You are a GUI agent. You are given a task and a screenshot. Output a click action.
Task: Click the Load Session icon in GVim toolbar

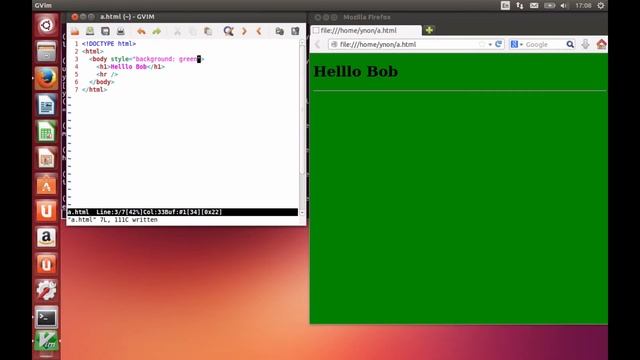pyautogui.click(x=280, y=31)
